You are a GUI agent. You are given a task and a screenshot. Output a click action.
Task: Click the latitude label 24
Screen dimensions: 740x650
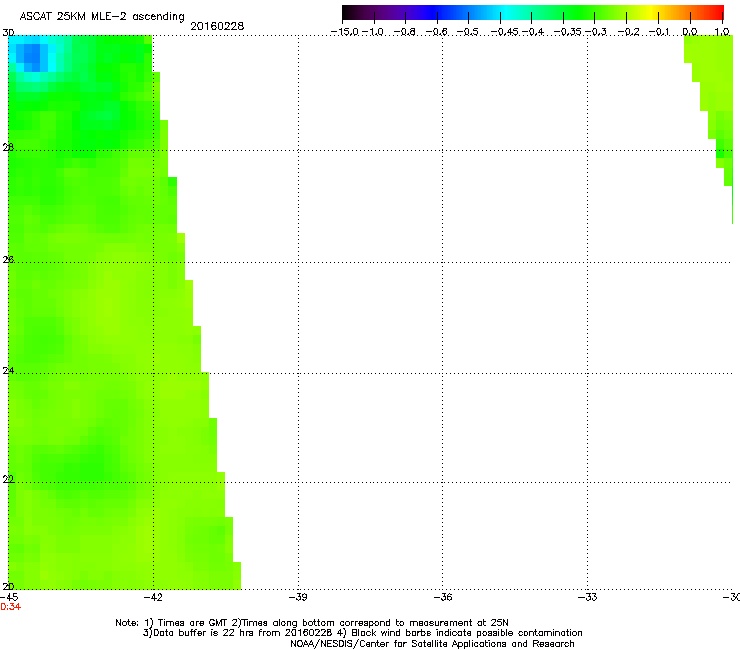(8, 371)
